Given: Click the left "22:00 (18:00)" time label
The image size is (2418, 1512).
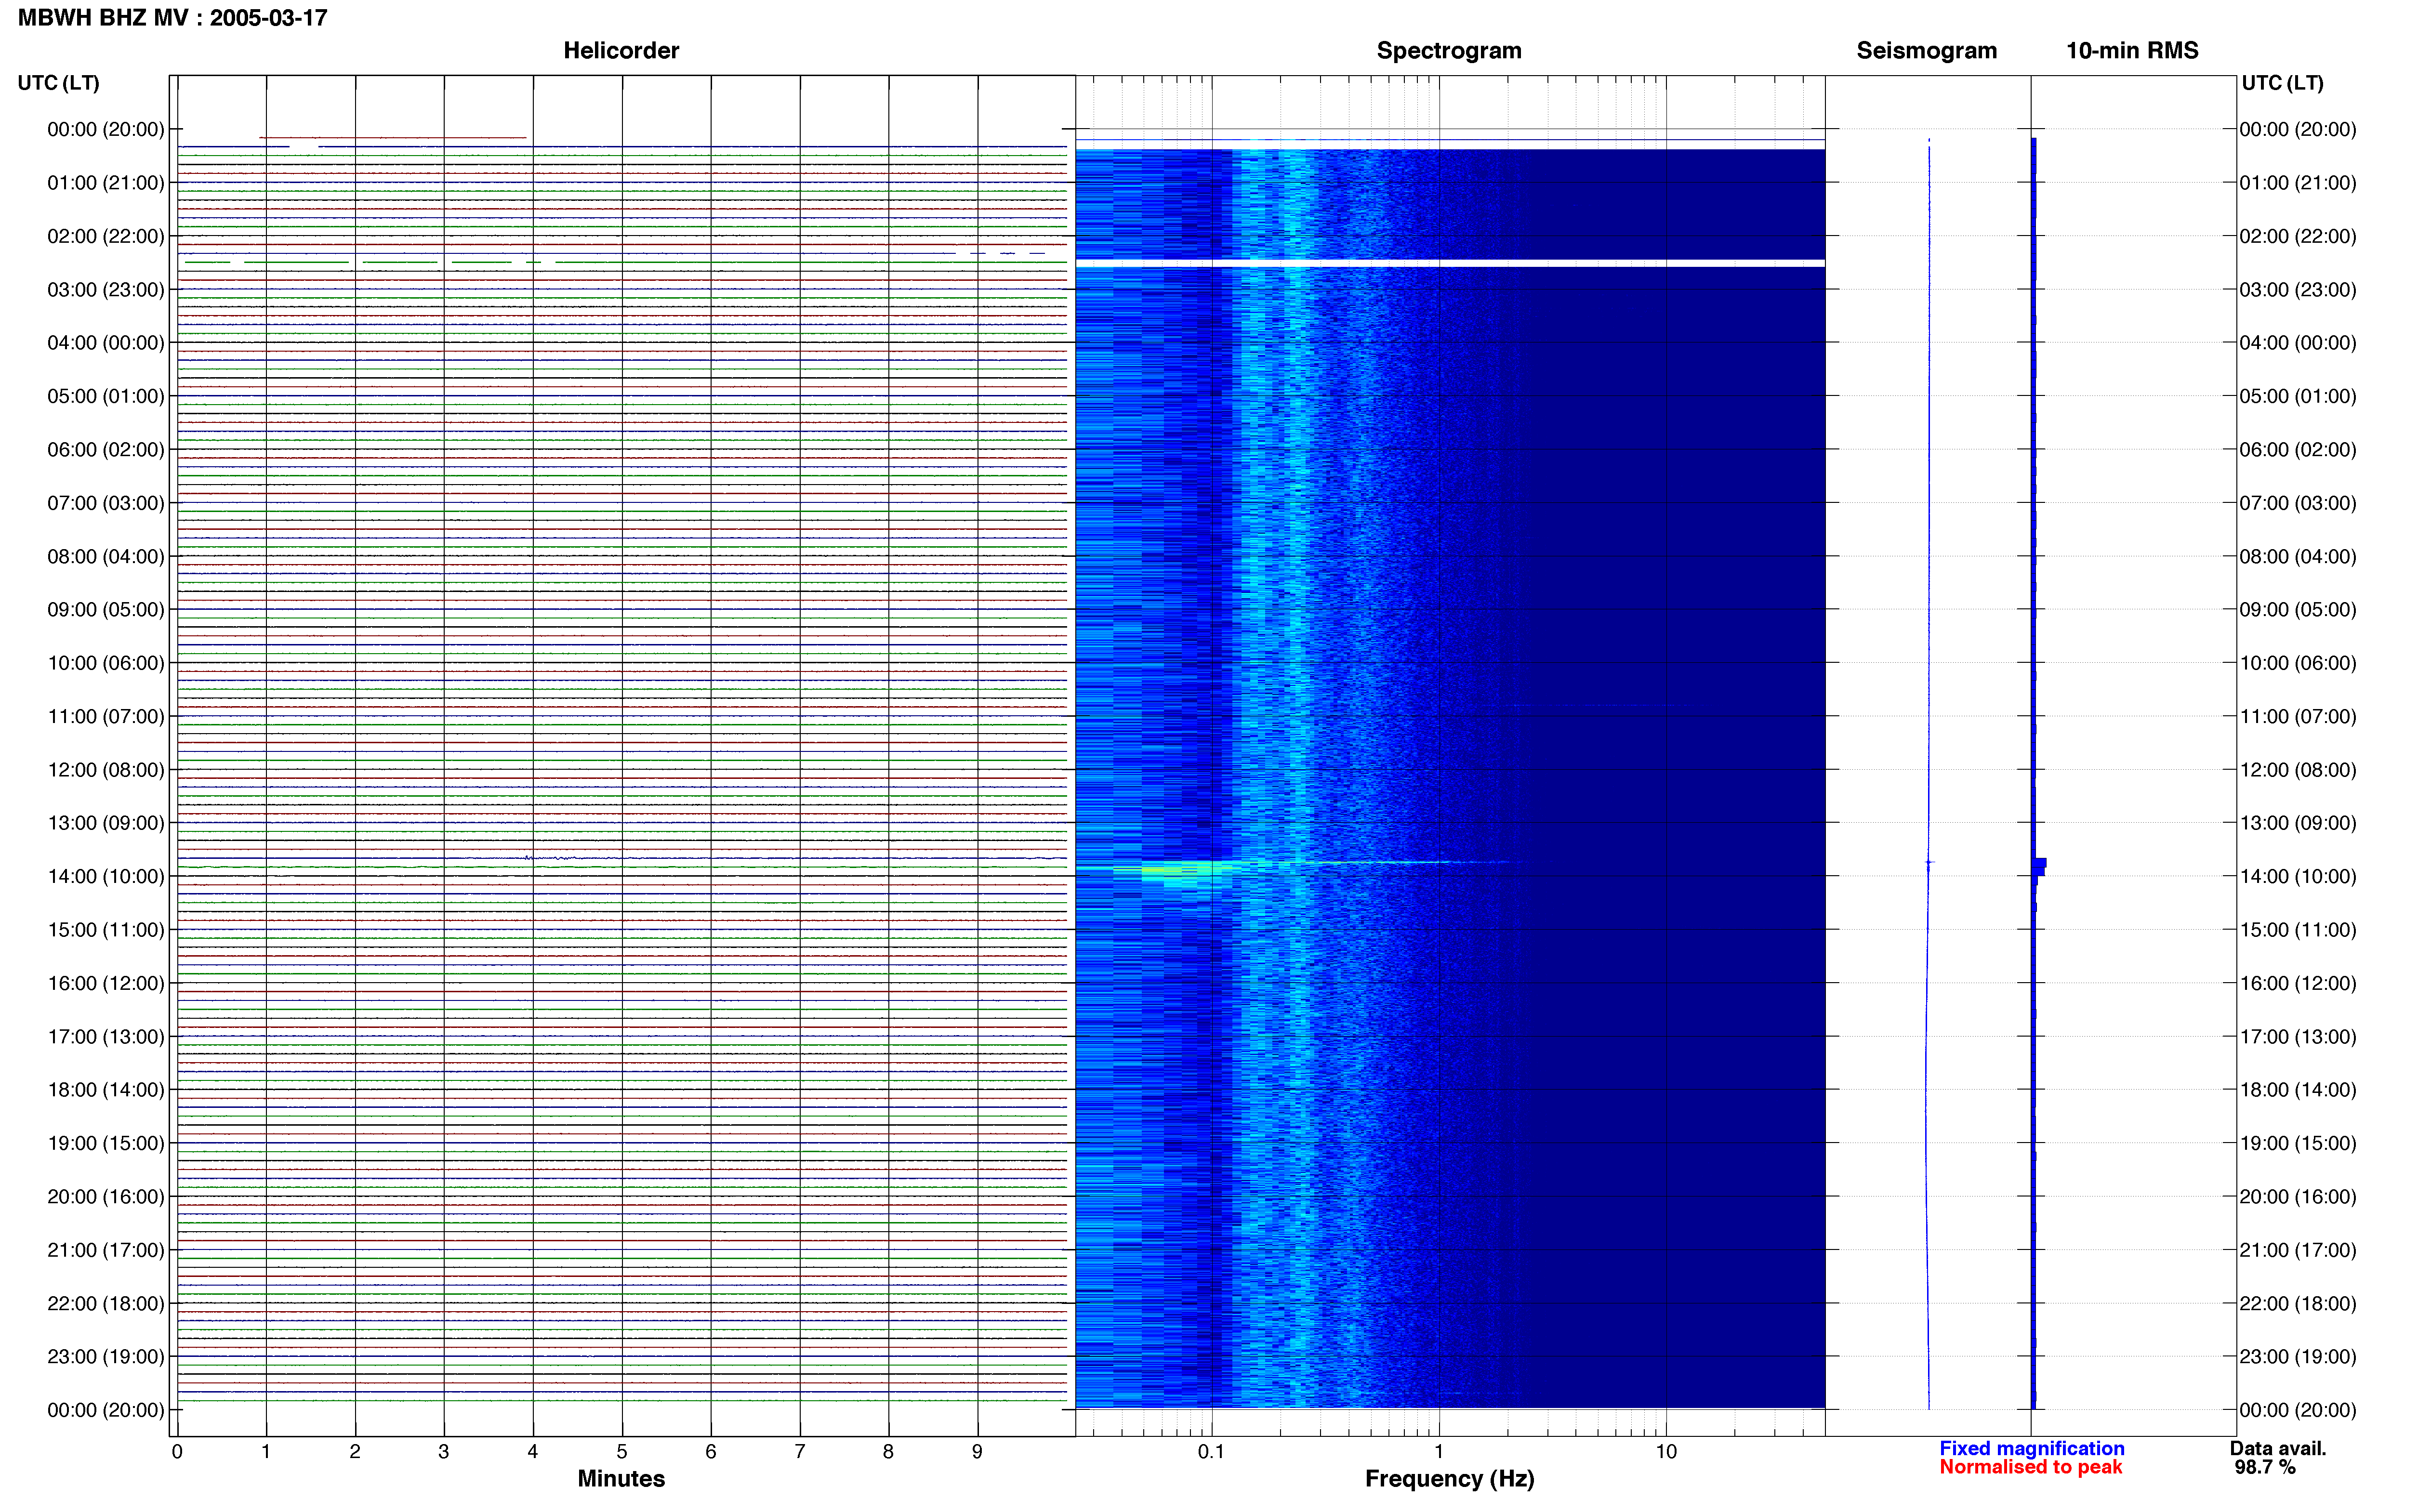Looking at the screenshot, I should click(x=105, y=1303).
